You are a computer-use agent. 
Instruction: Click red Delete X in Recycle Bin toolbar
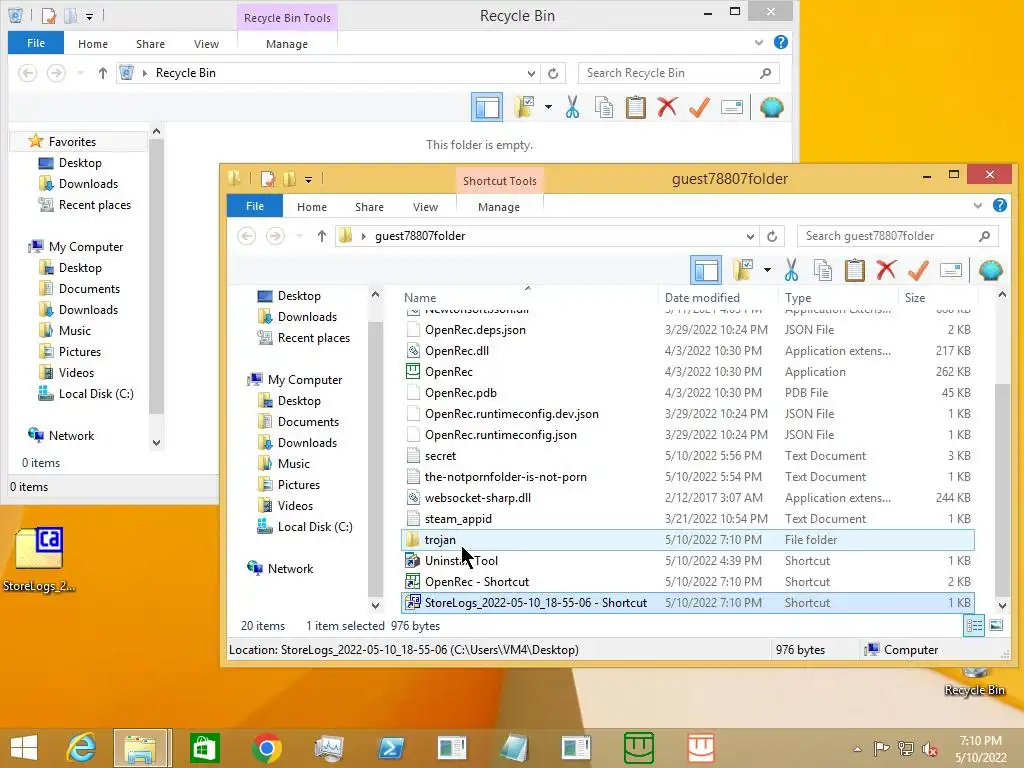(667, 107)
